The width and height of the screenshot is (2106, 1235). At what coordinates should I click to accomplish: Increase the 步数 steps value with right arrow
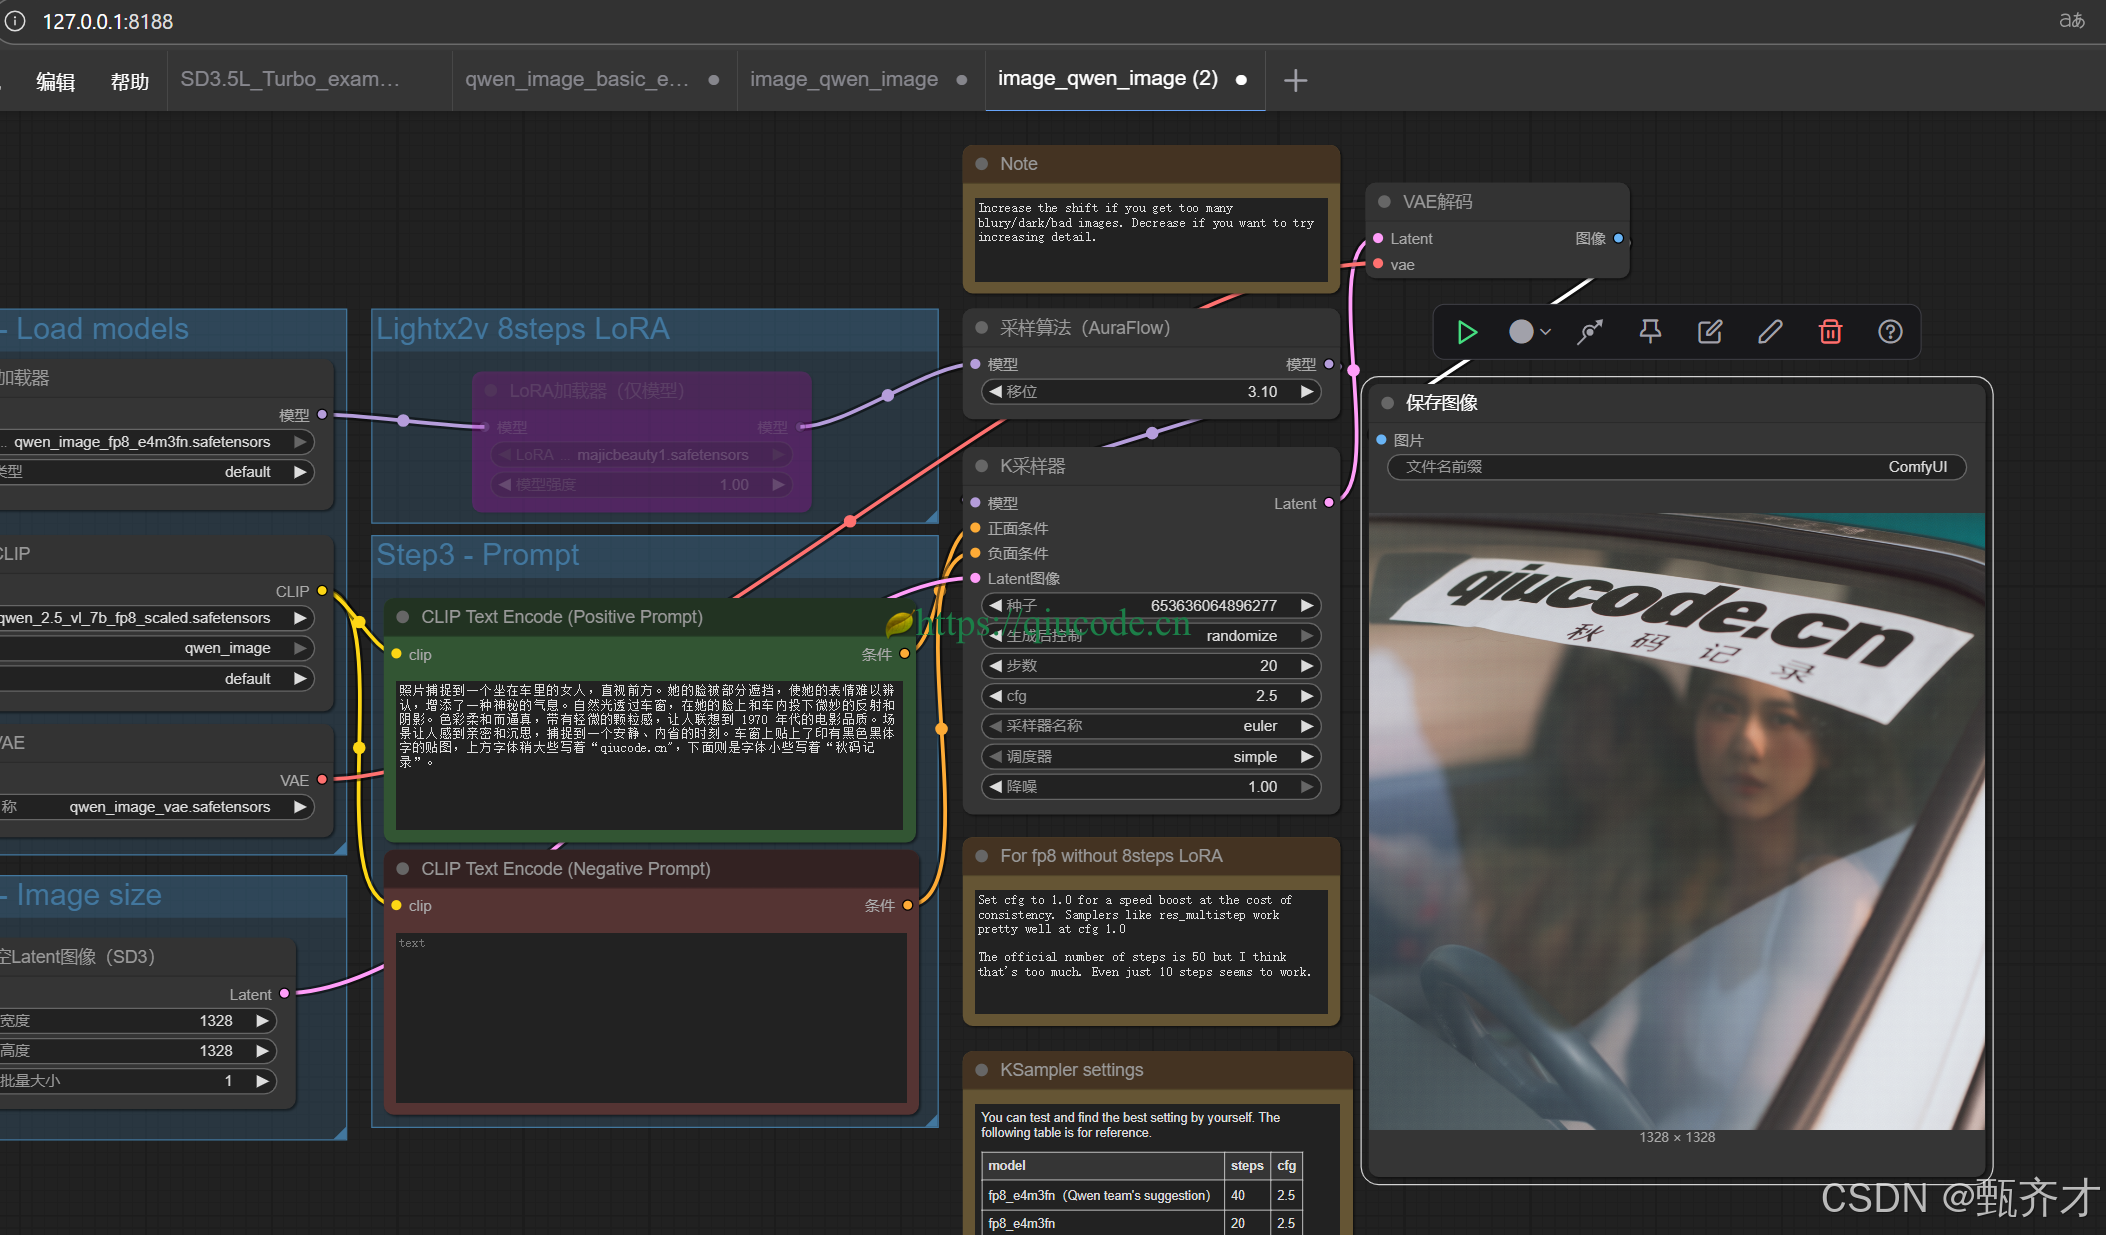tap(1306, 666)
